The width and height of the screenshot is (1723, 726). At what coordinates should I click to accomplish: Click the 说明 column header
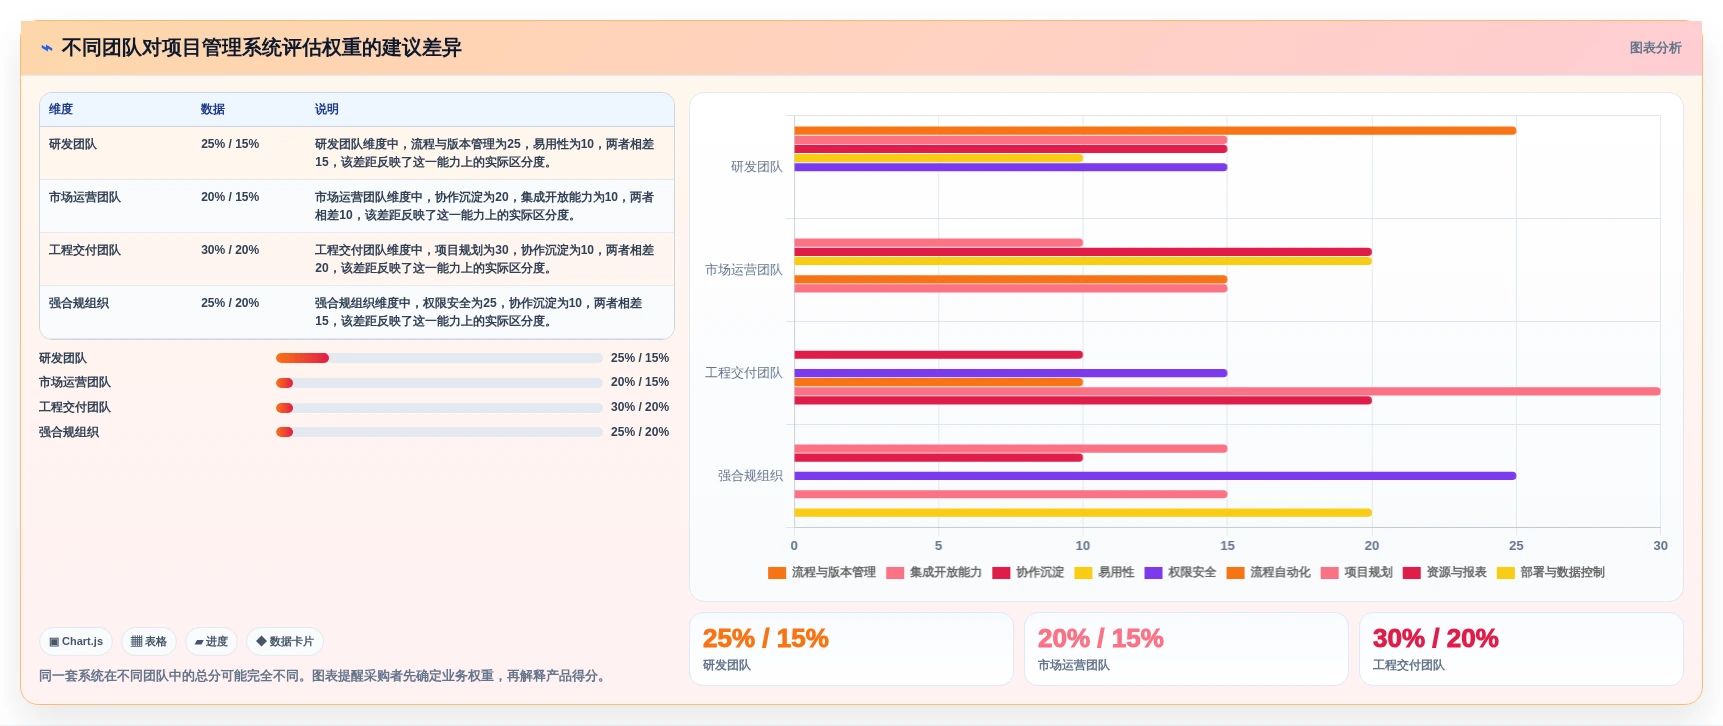point(327,109)
